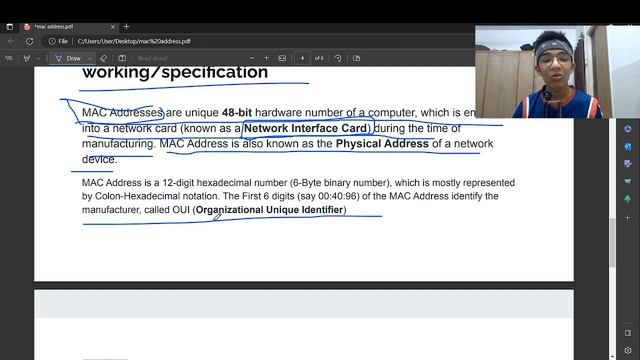Open a new browser tab
The image size is (640, 360).
[127, 27]
